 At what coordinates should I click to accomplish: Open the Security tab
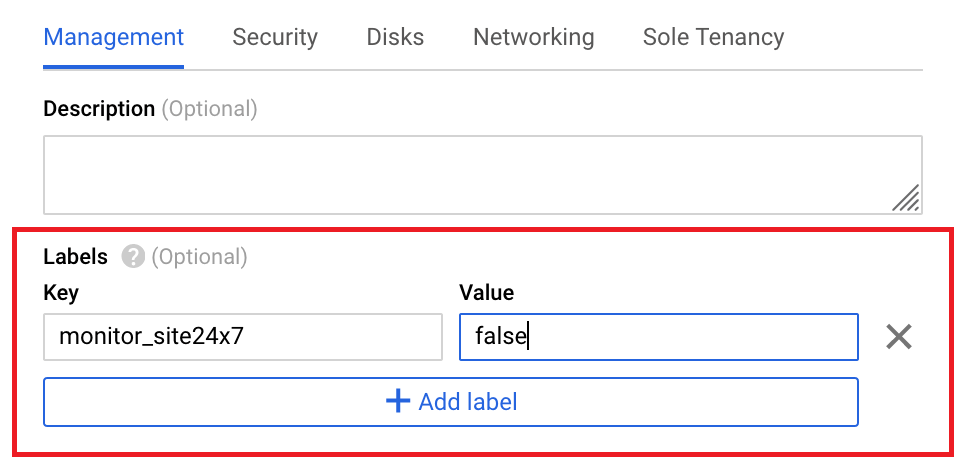pyautogui.click(x=275, y=38)
